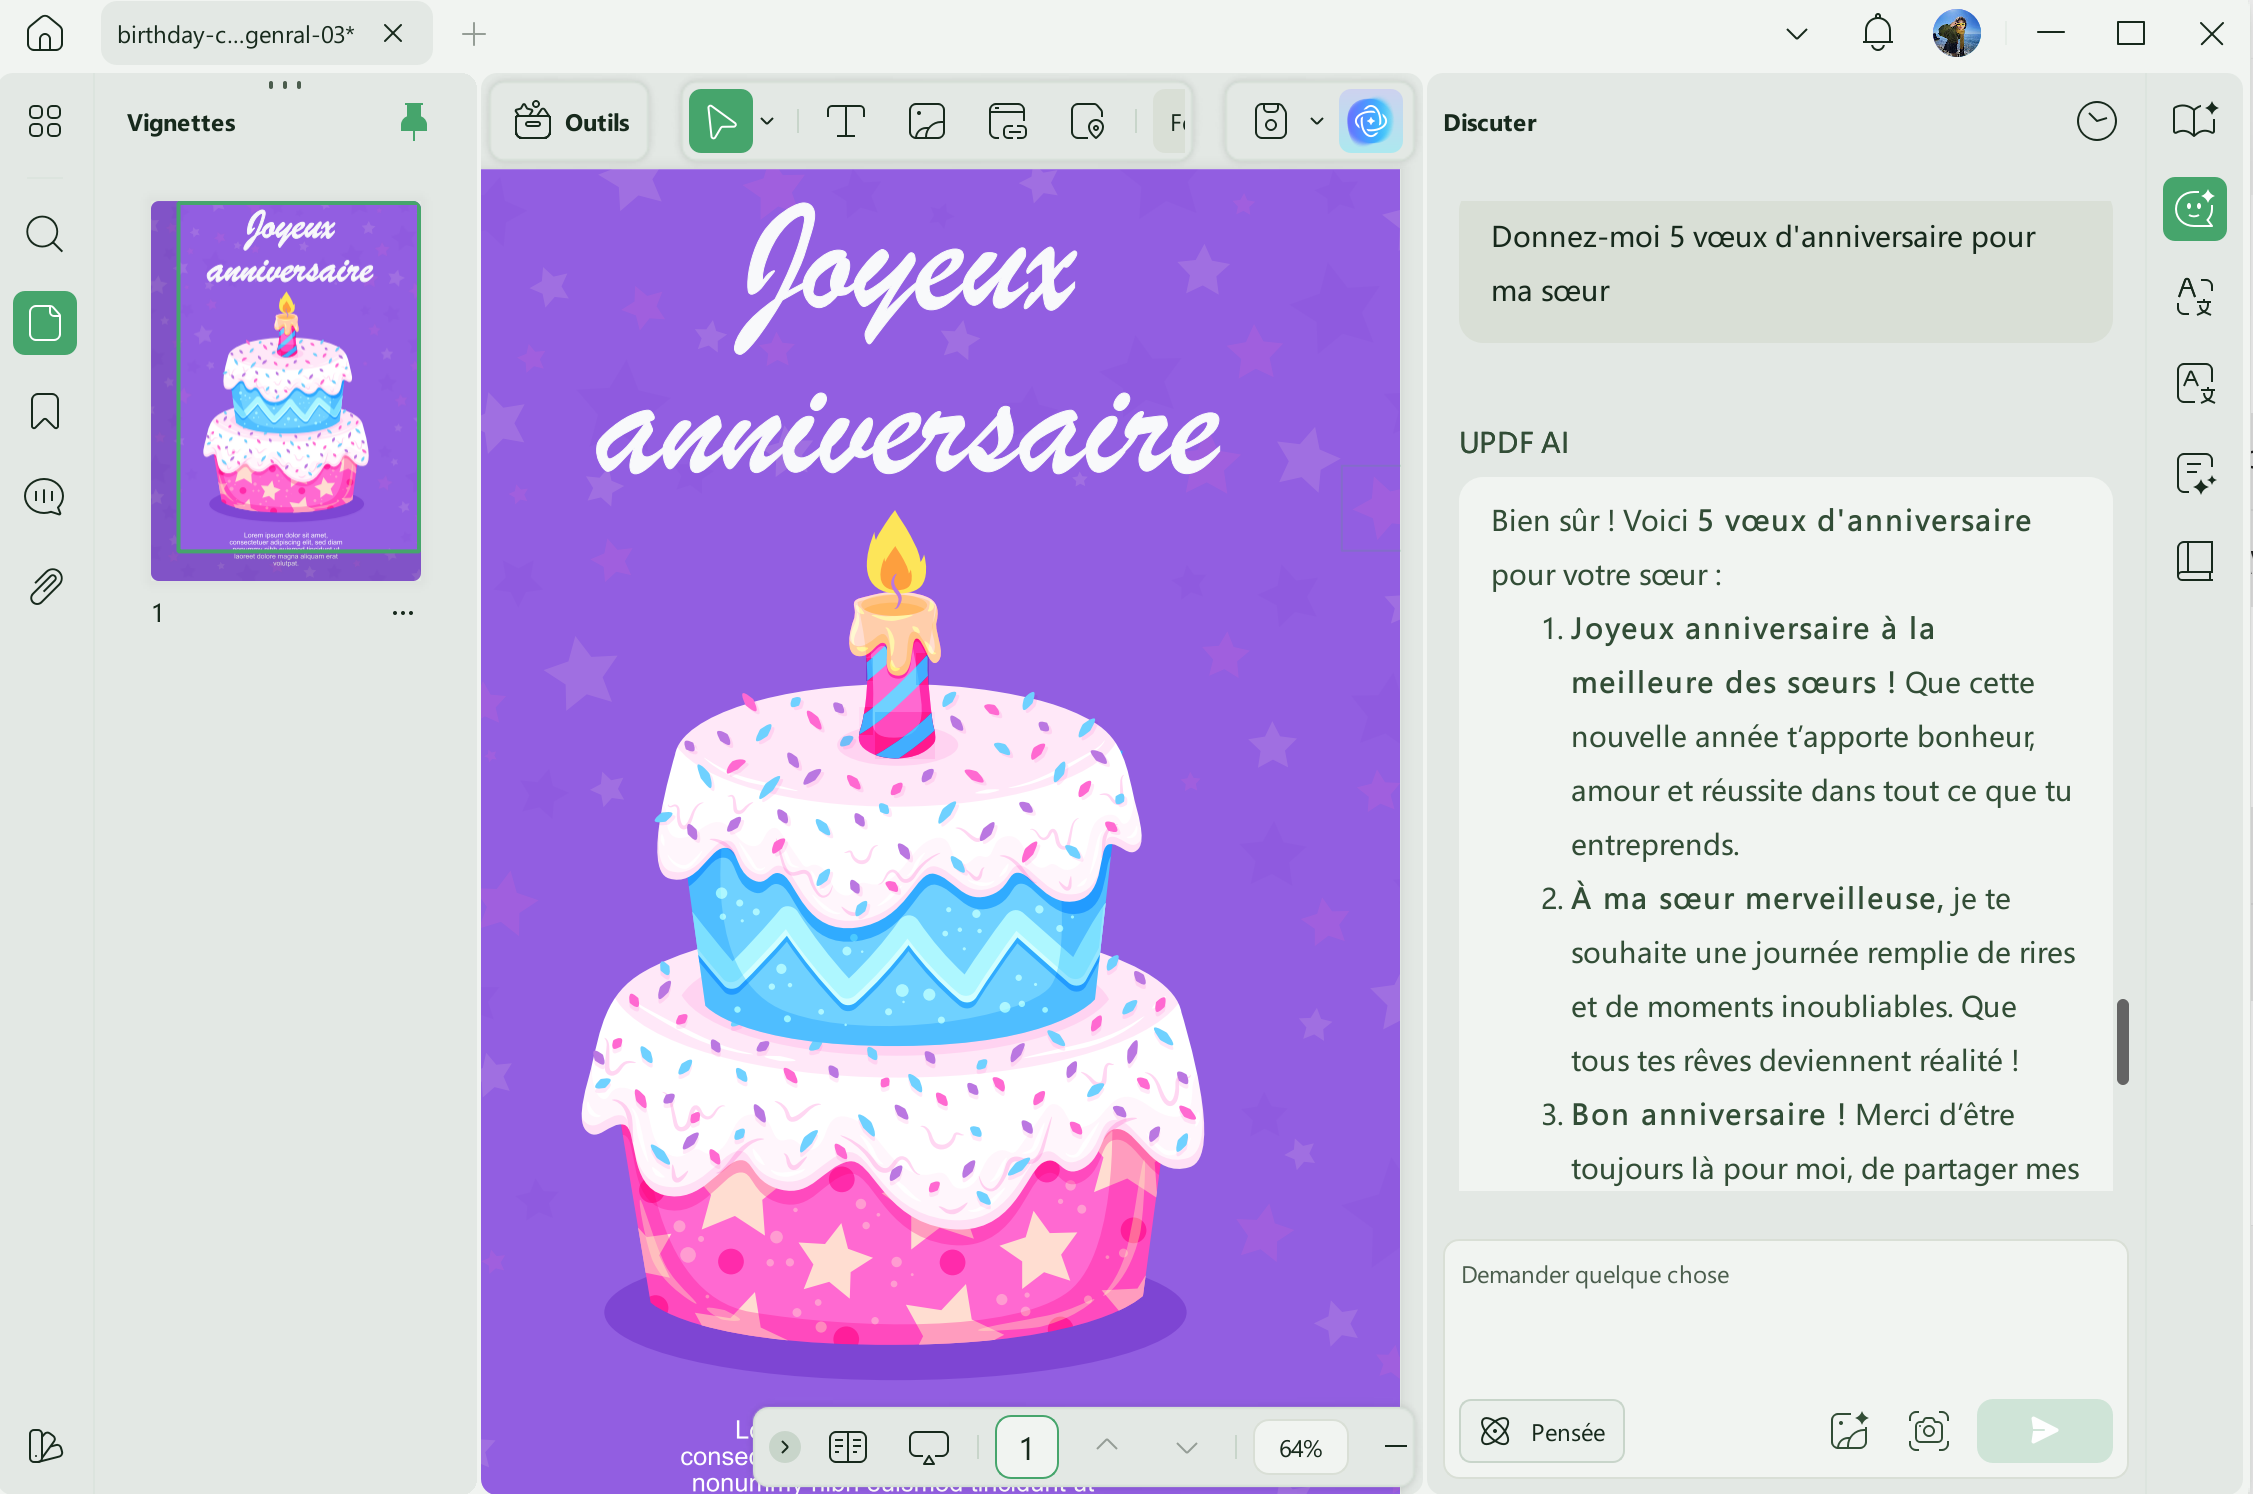Open a new tab with plus
Screen dimensions: 2253x1494
point(474,34)
